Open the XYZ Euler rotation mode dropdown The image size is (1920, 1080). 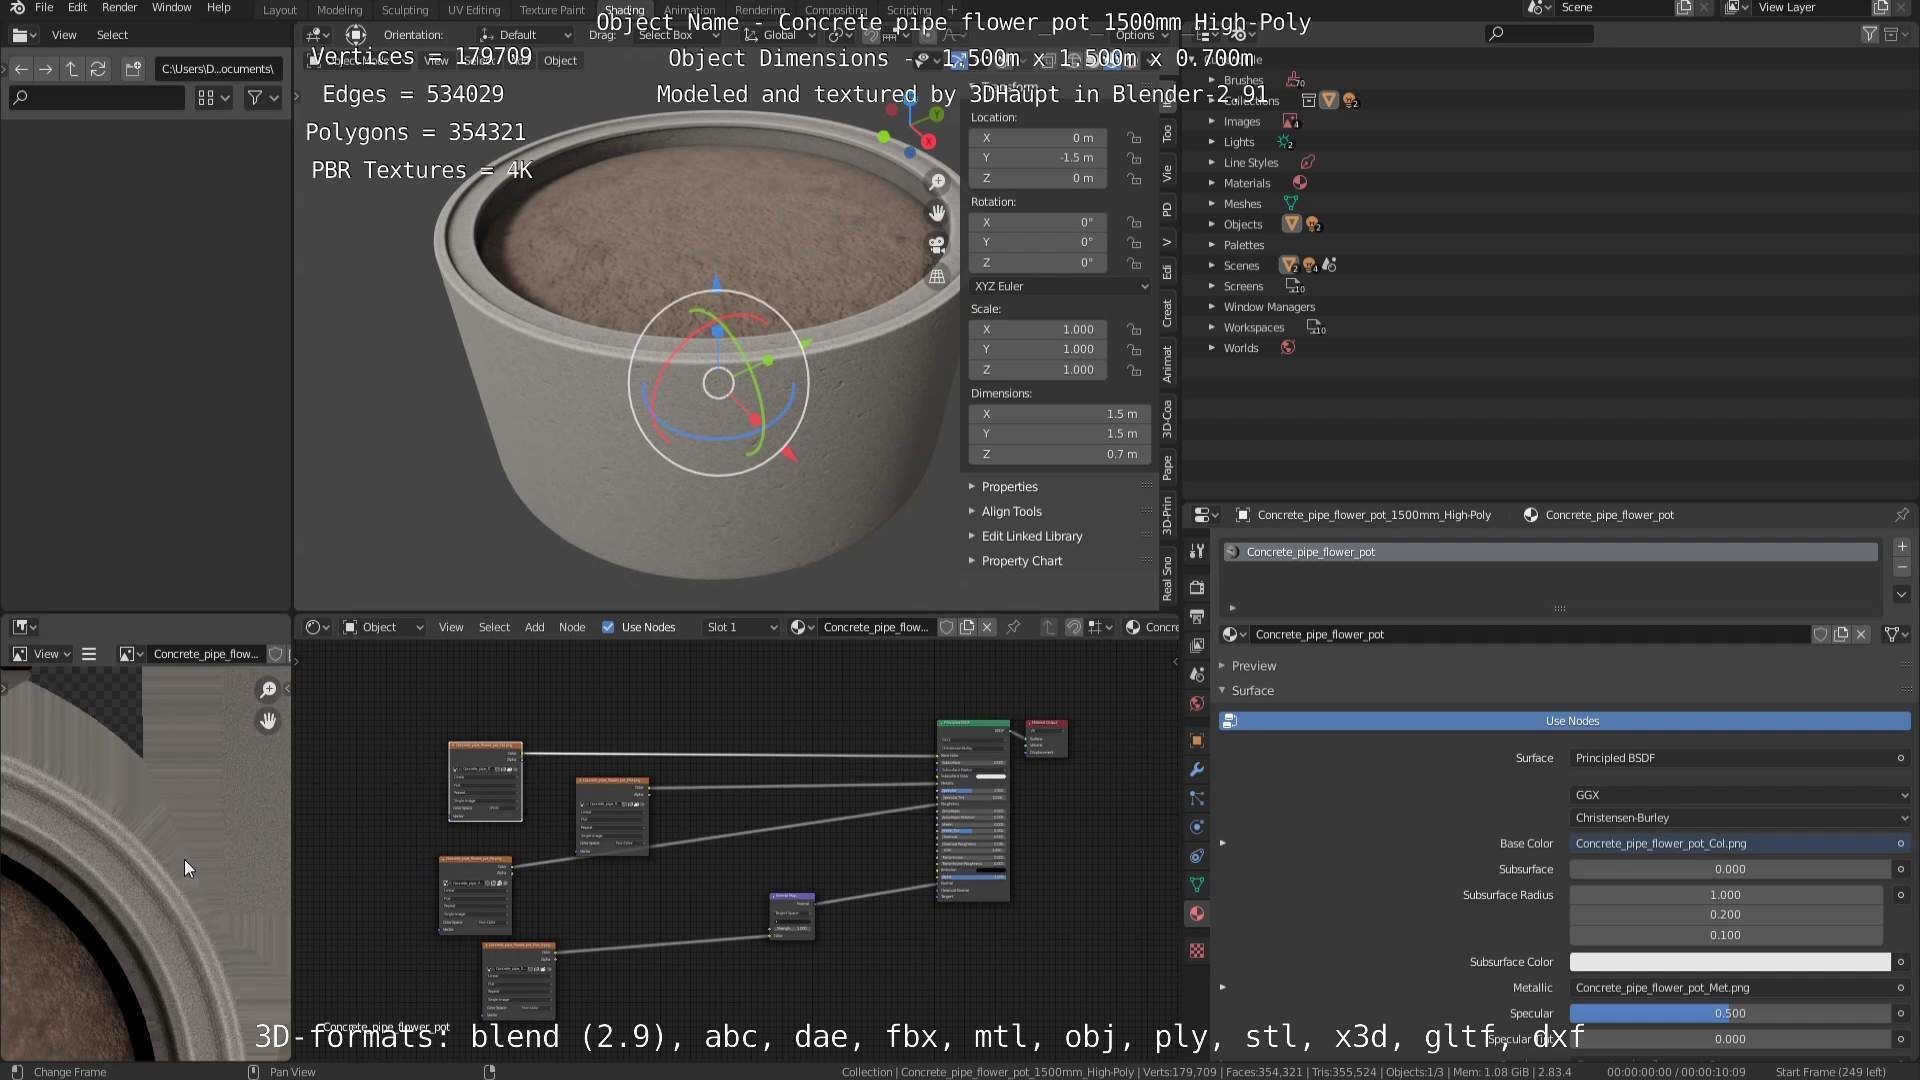[1060, 286]
